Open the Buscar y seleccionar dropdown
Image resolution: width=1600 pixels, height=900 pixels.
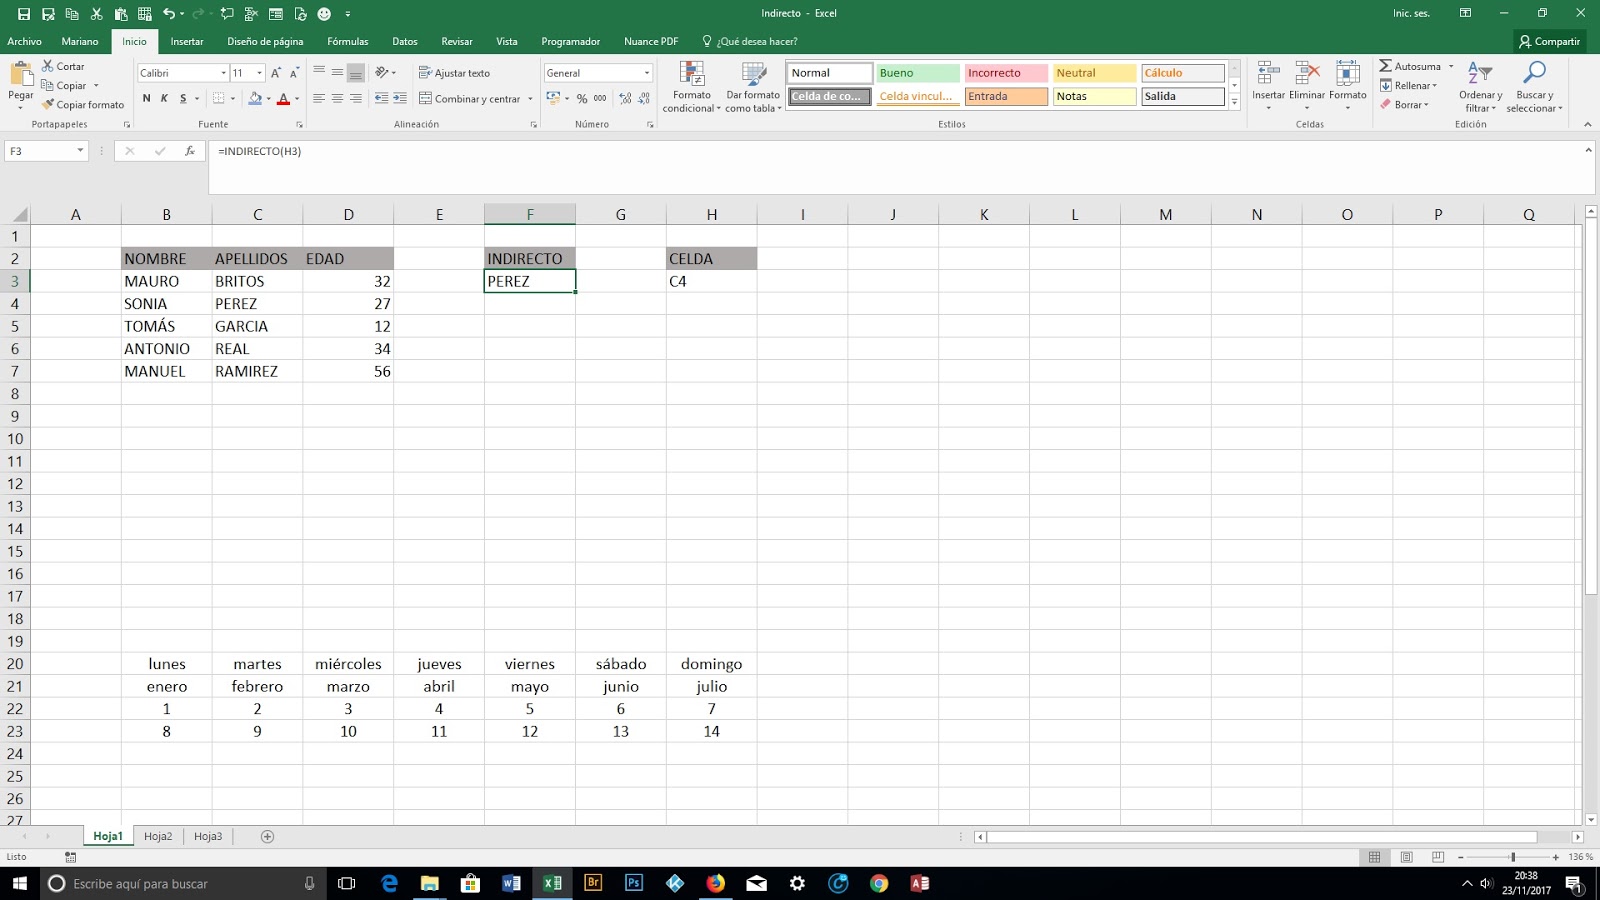1534,87
